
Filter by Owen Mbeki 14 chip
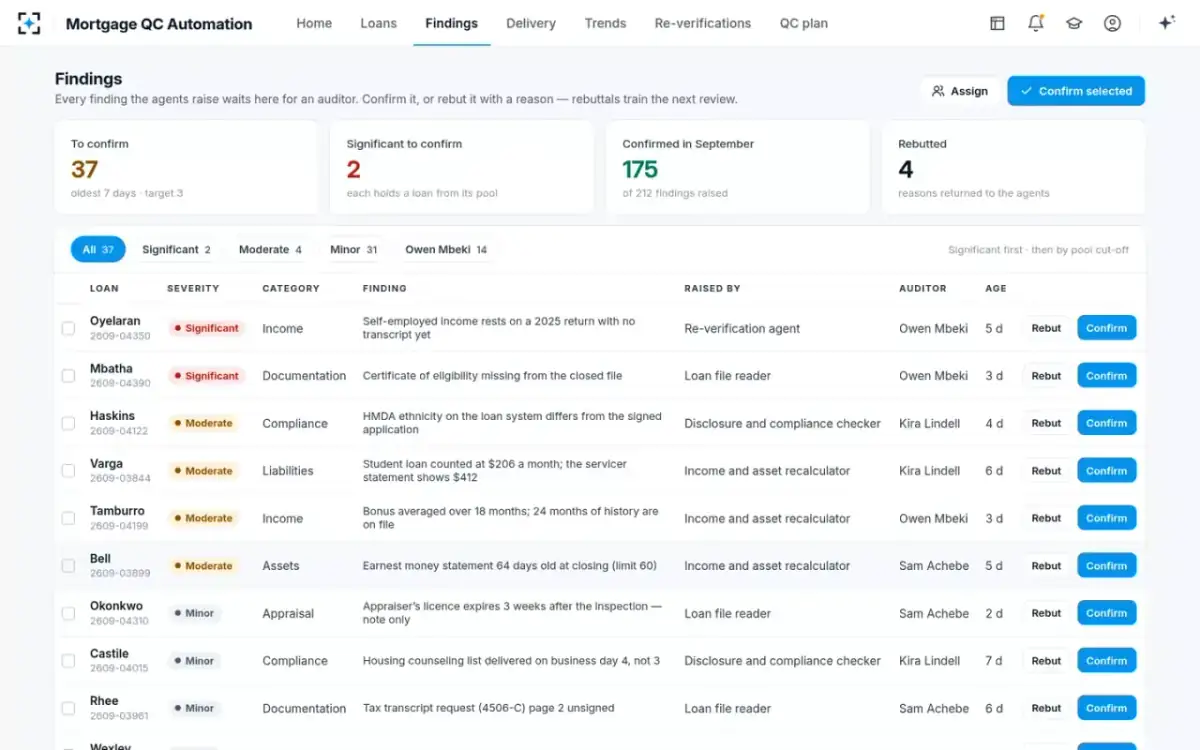(x=446, y=250)
